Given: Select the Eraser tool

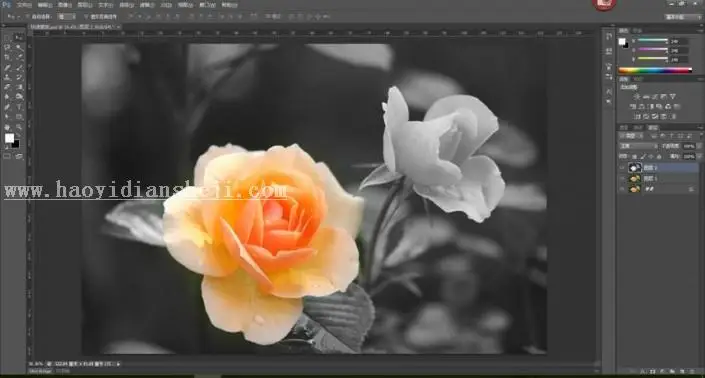Looking at the screenshot, I should (7, 87).
